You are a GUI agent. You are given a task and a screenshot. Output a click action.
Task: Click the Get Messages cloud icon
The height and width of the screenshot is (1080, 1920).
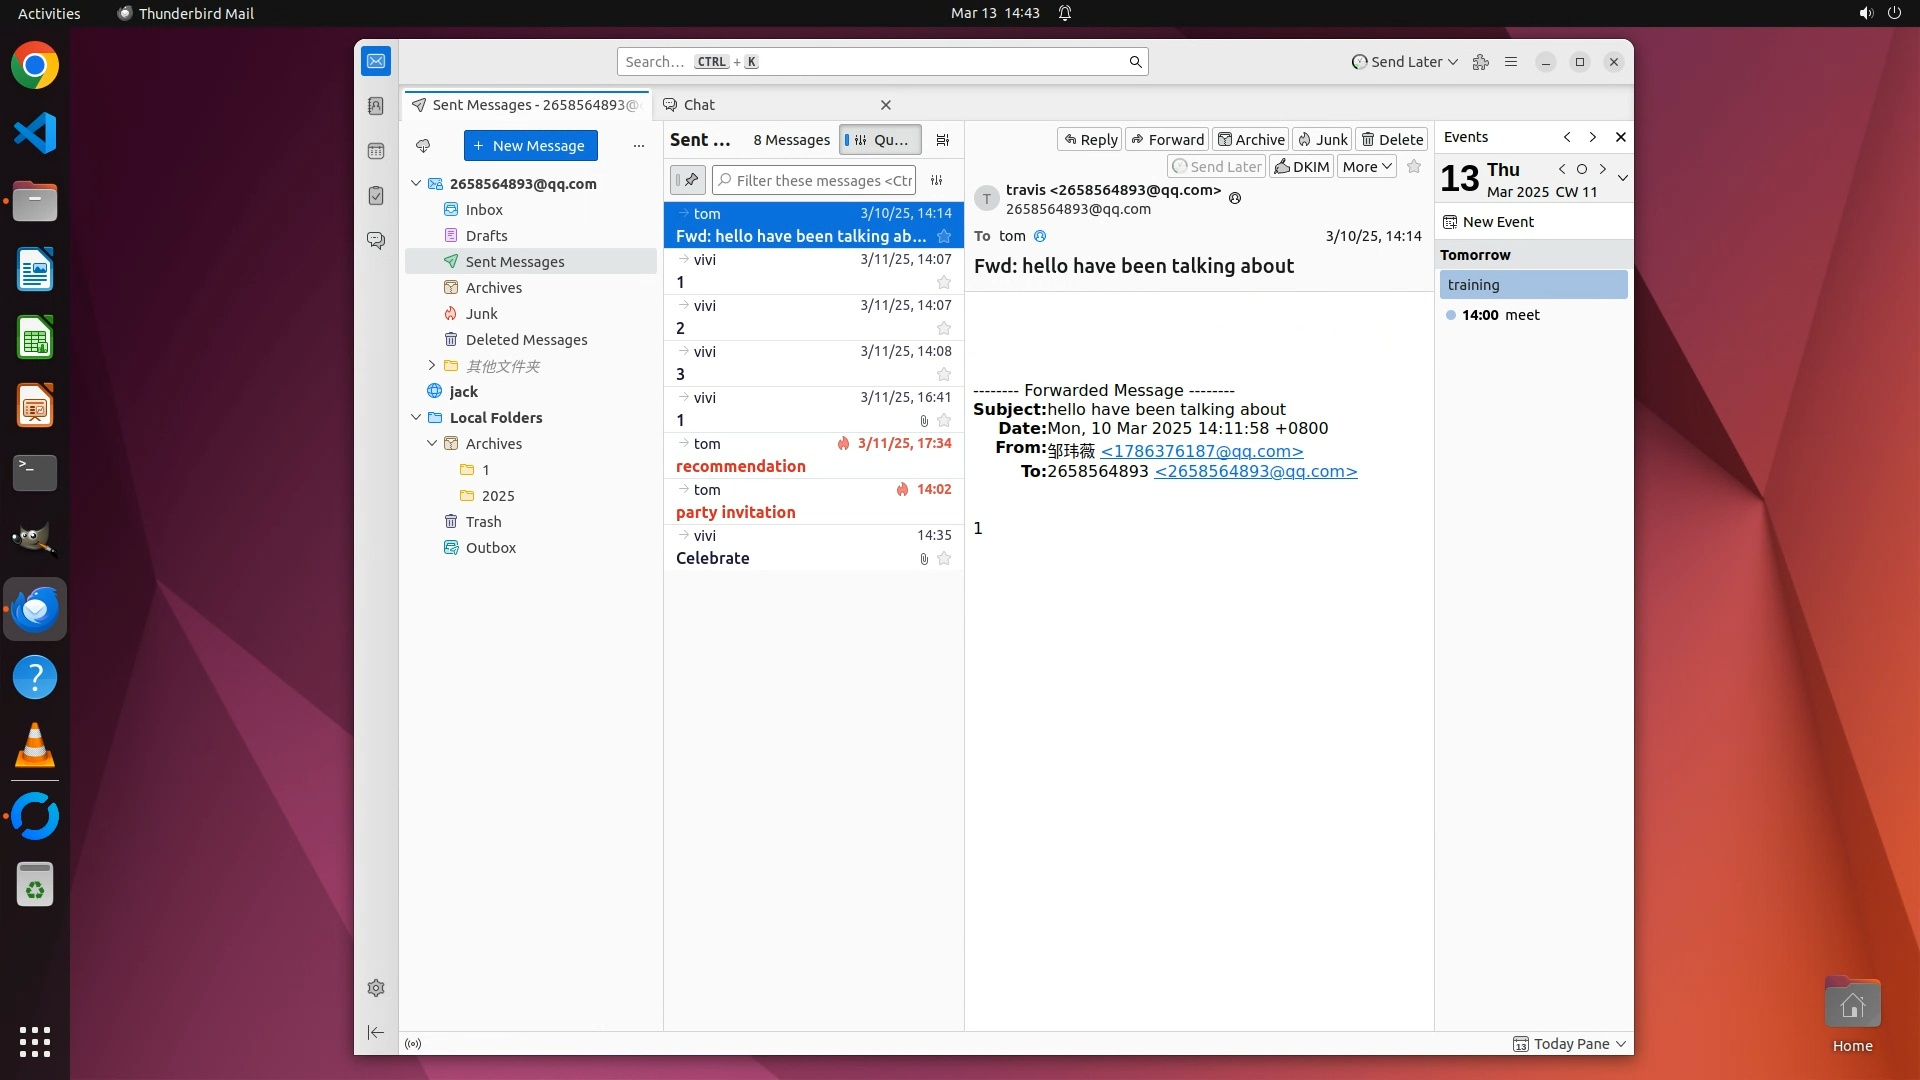(x=423, y=146)
